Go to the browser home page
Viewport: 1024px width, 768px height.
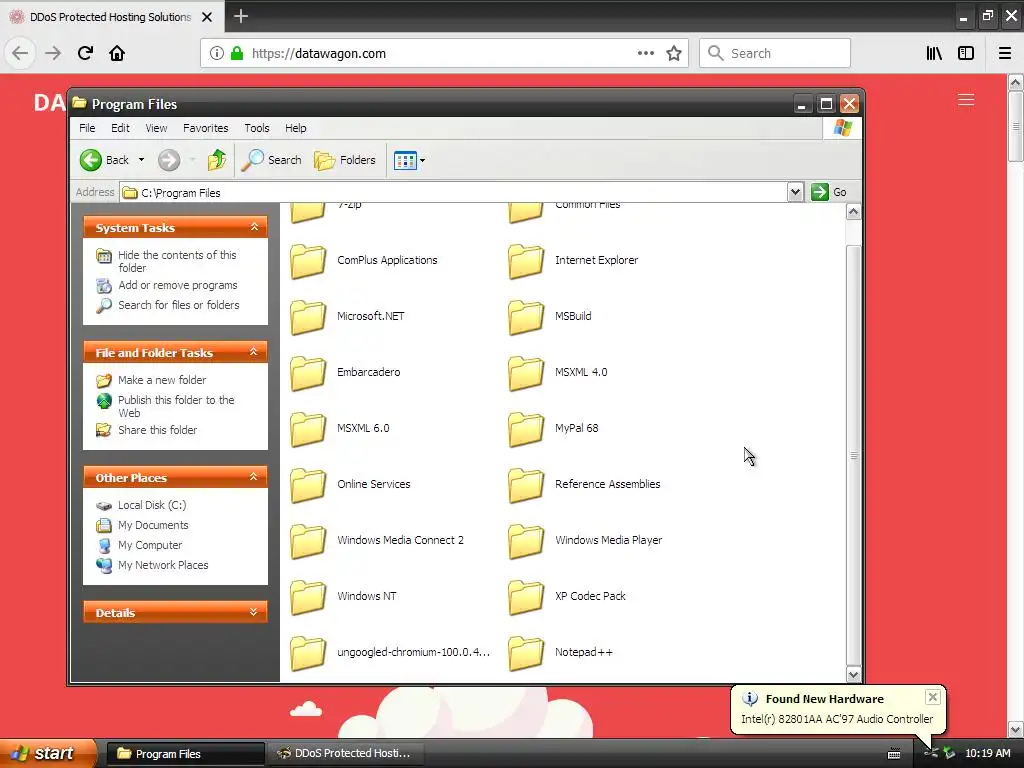(117, 53)
